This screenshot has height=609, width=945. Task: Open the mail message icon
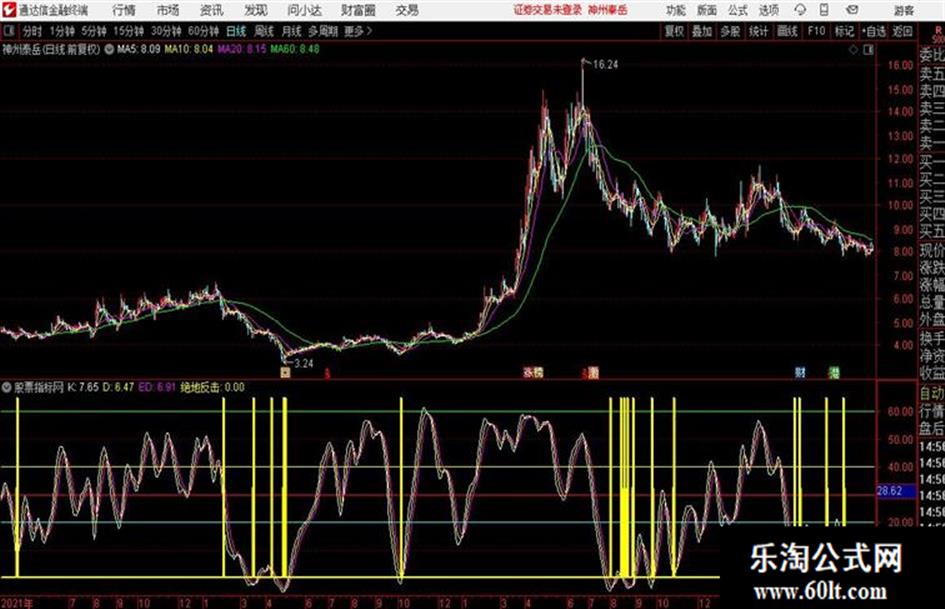852,10
